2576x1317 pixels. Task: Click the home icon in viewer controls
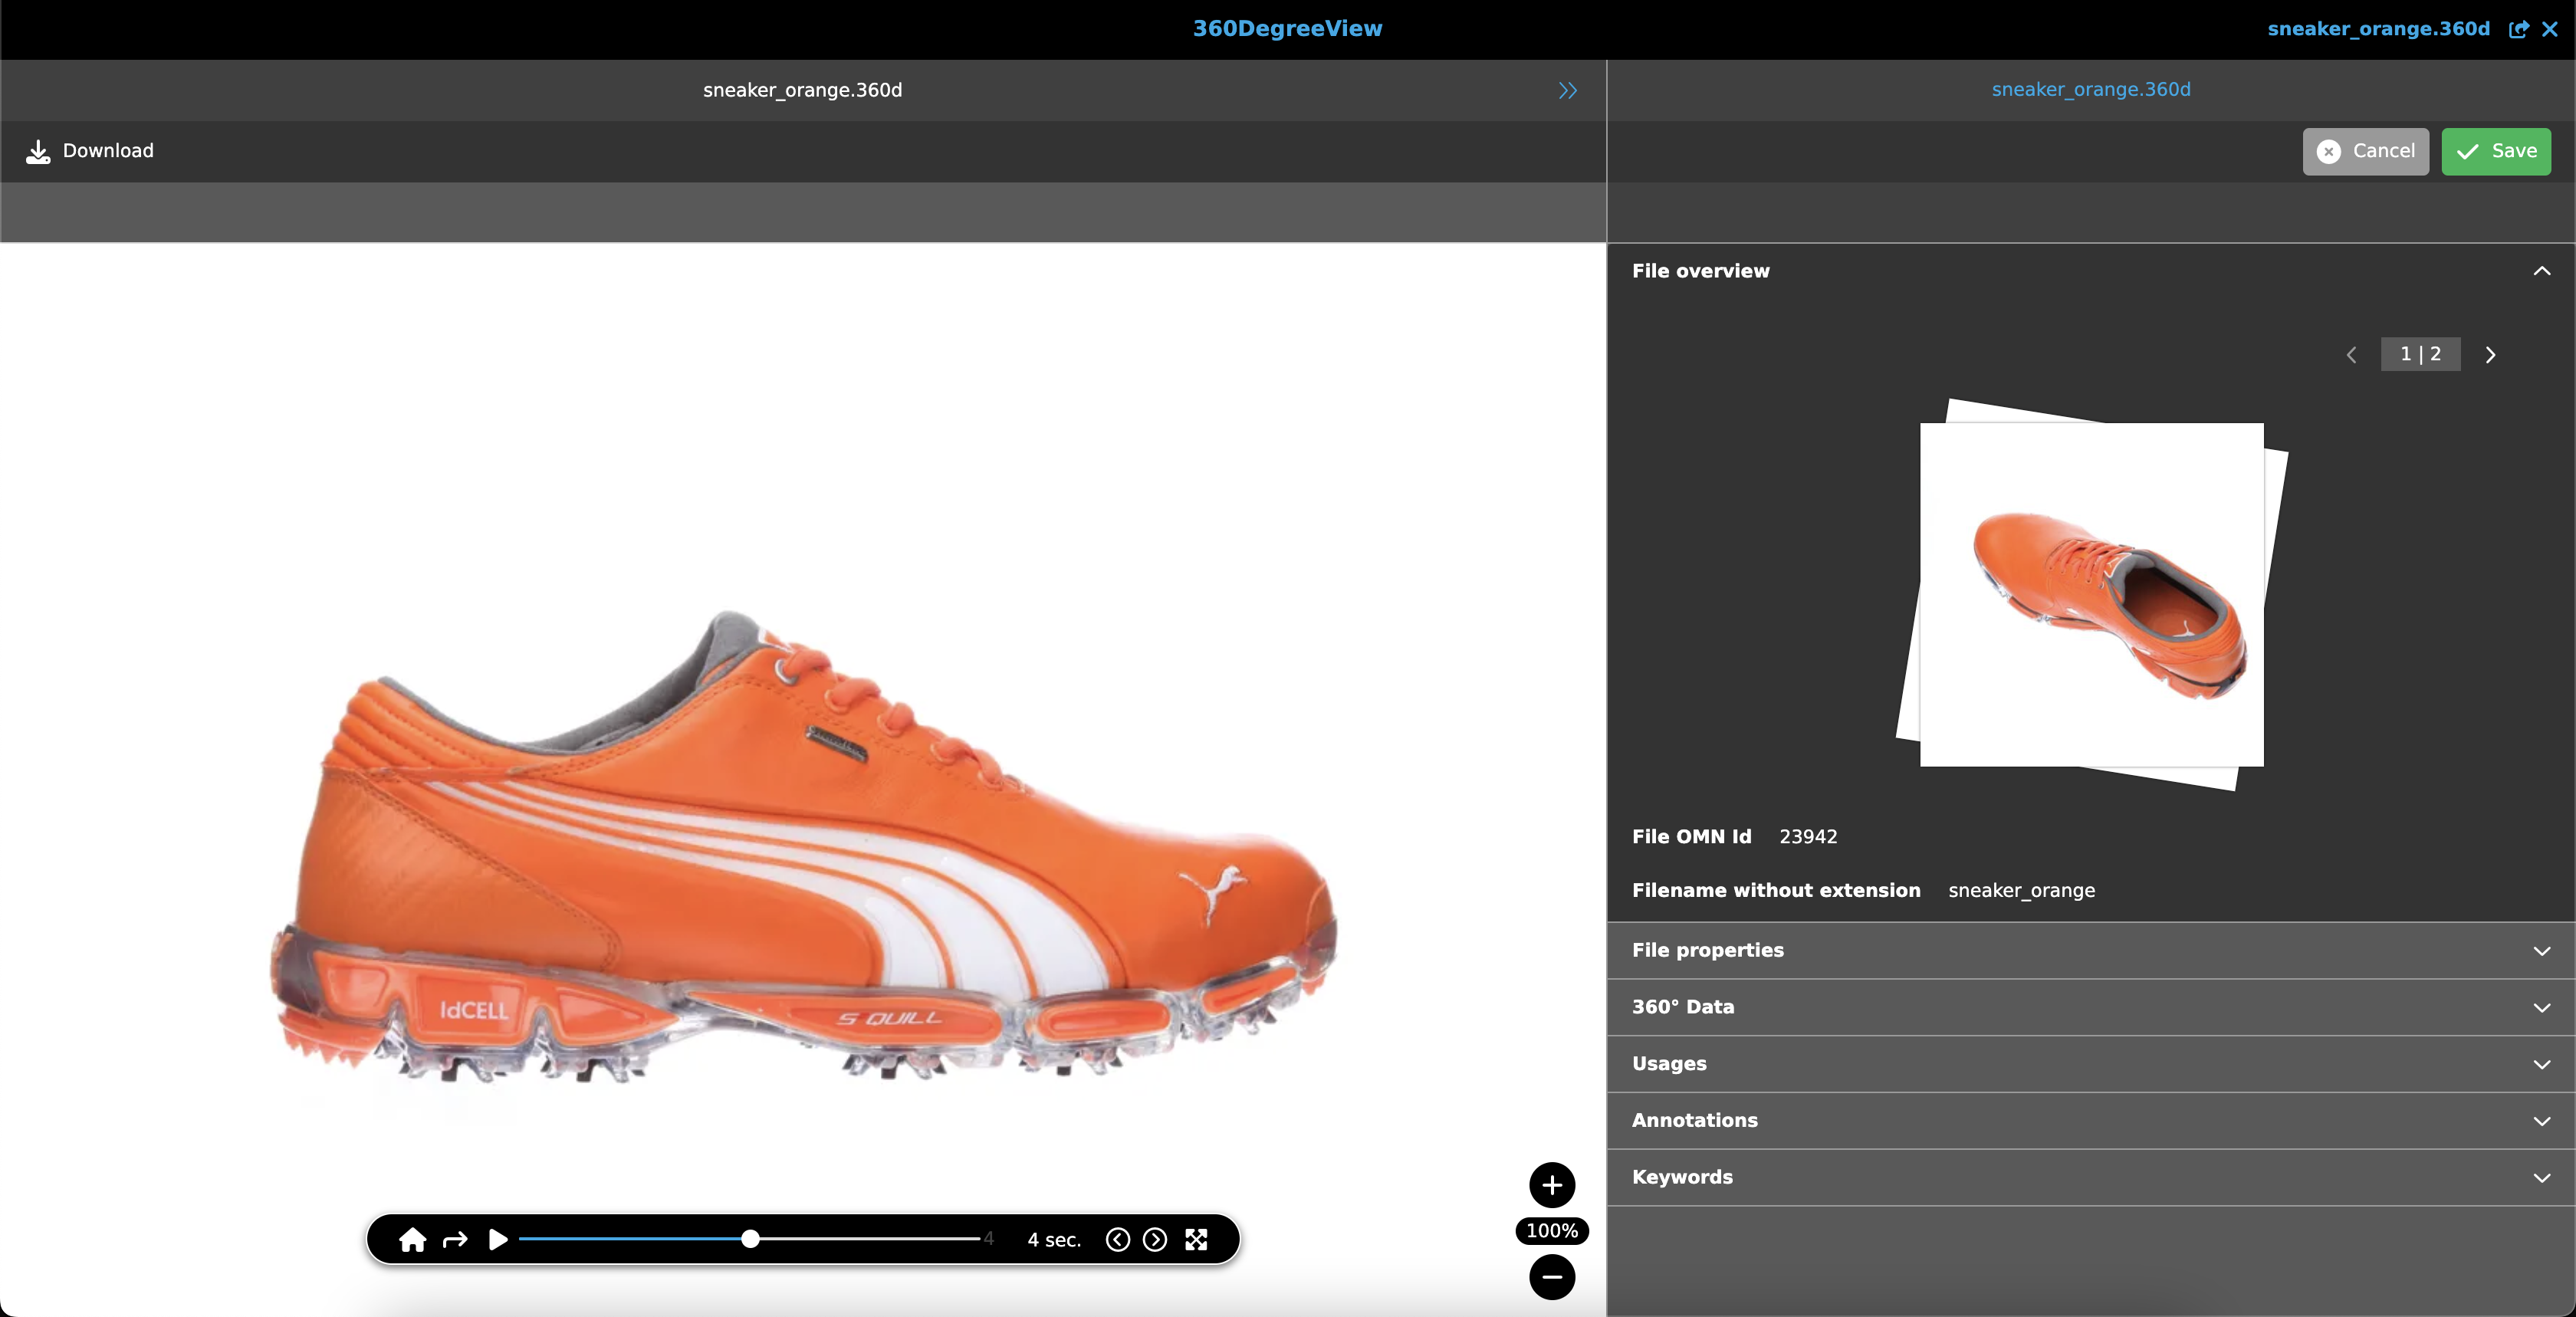[412, 1240]
